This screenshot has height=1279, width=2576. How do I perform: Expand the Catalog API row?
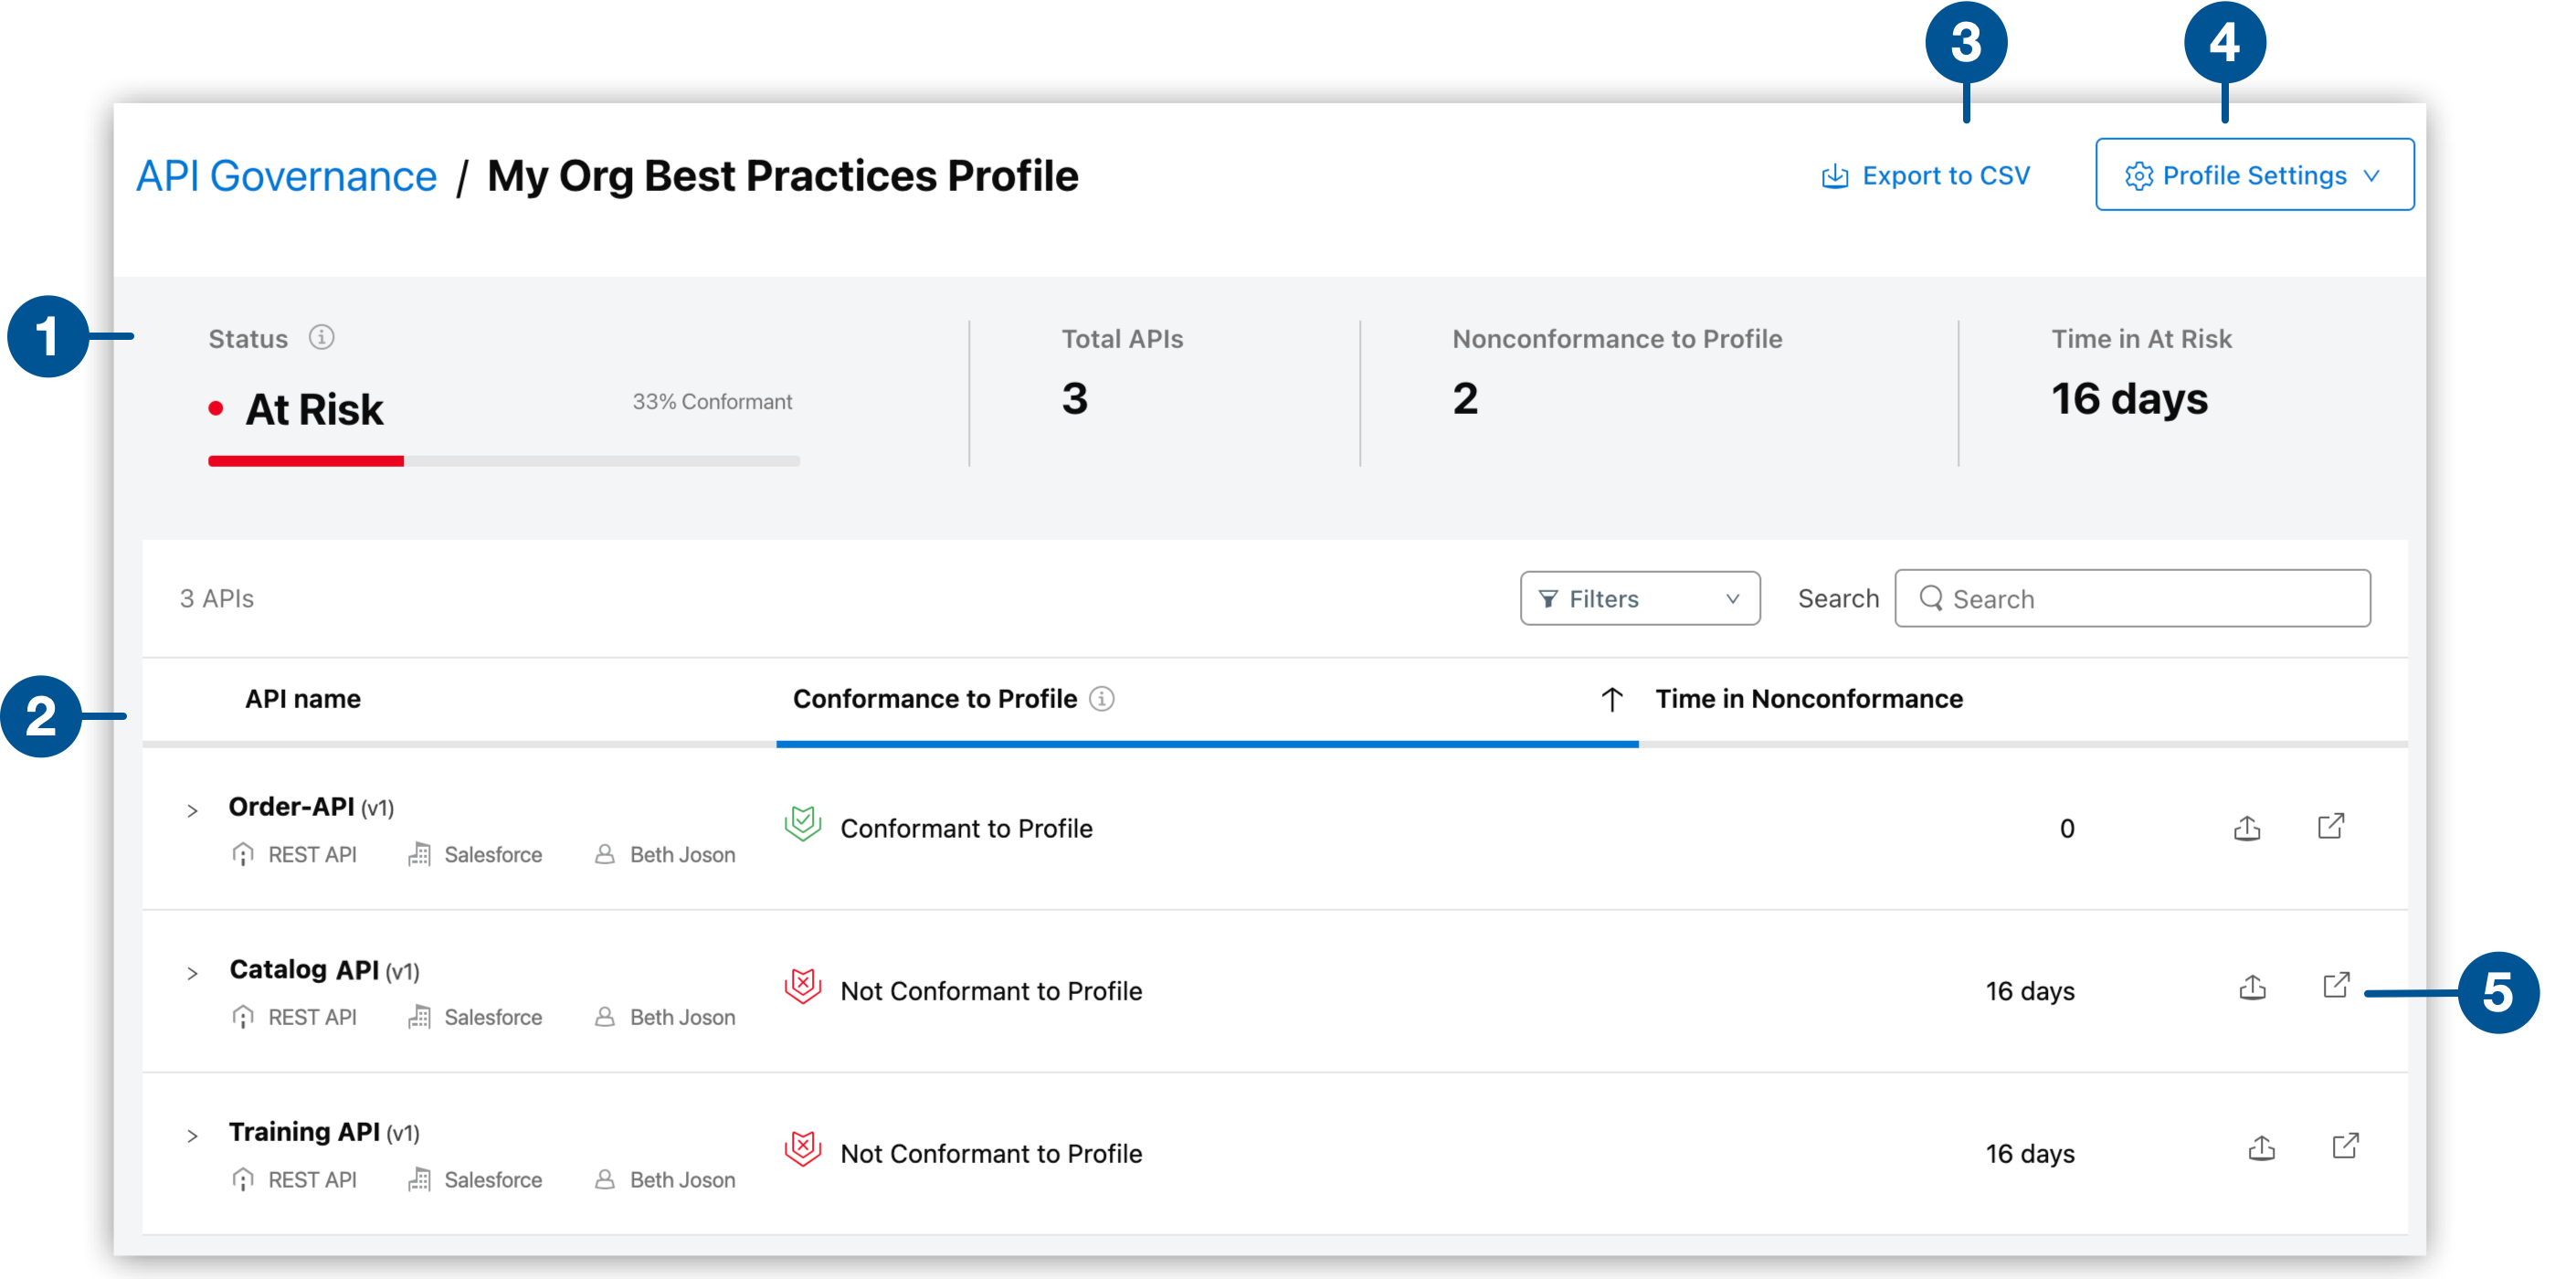click(192, 972)
